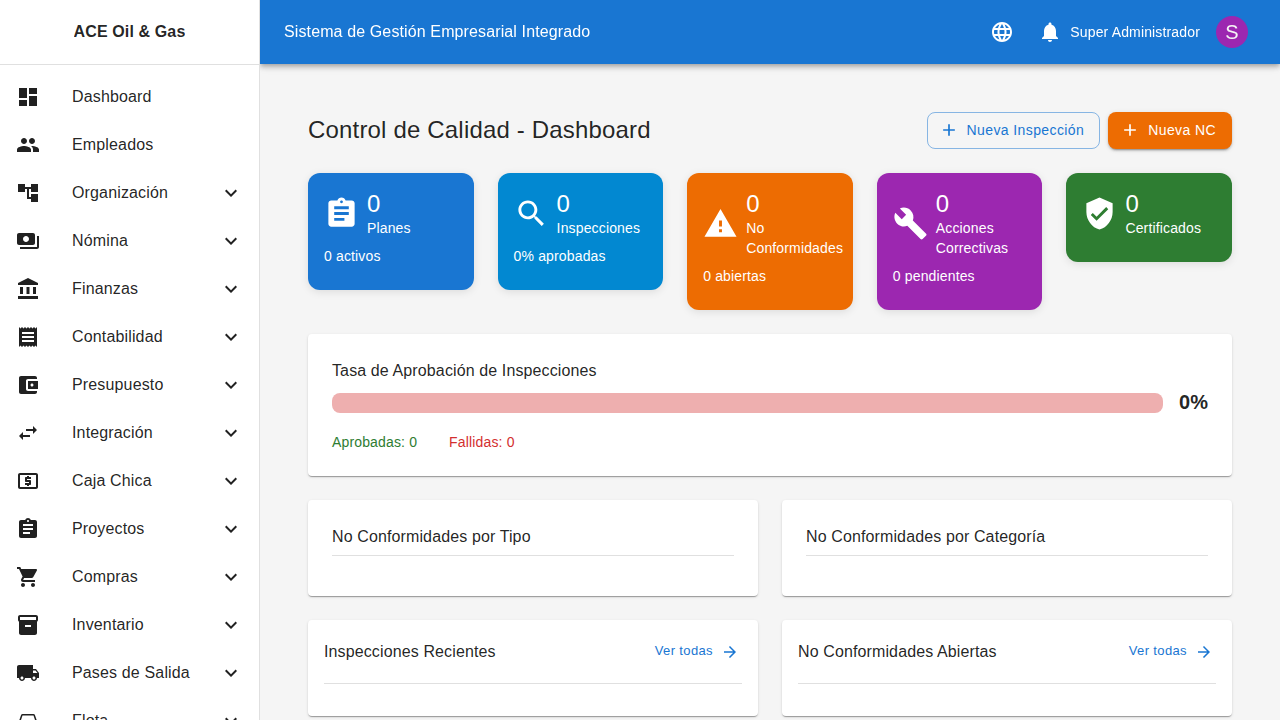
Task: Click the Finanzas bank icon
Action: (x=28, y=289)
